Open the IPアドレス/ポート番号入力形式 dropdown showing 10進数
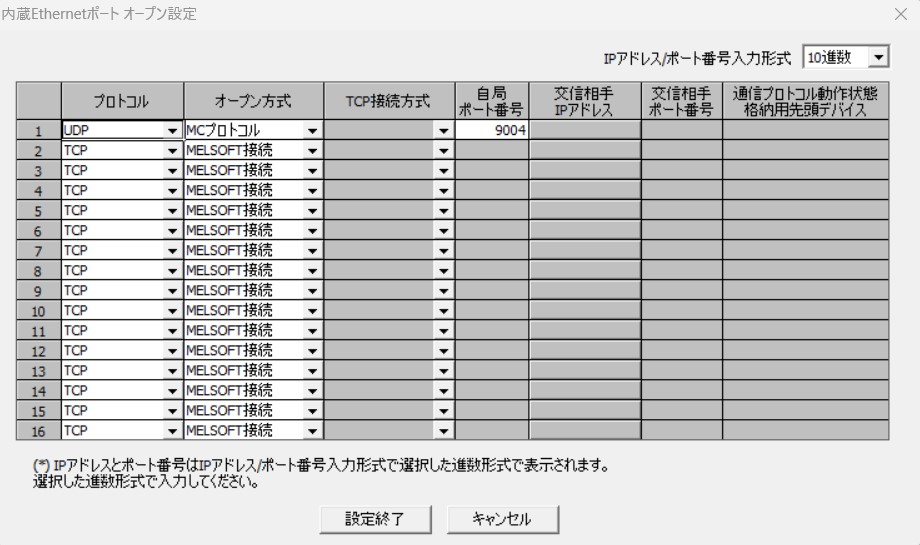 click(x=845, y=57)
